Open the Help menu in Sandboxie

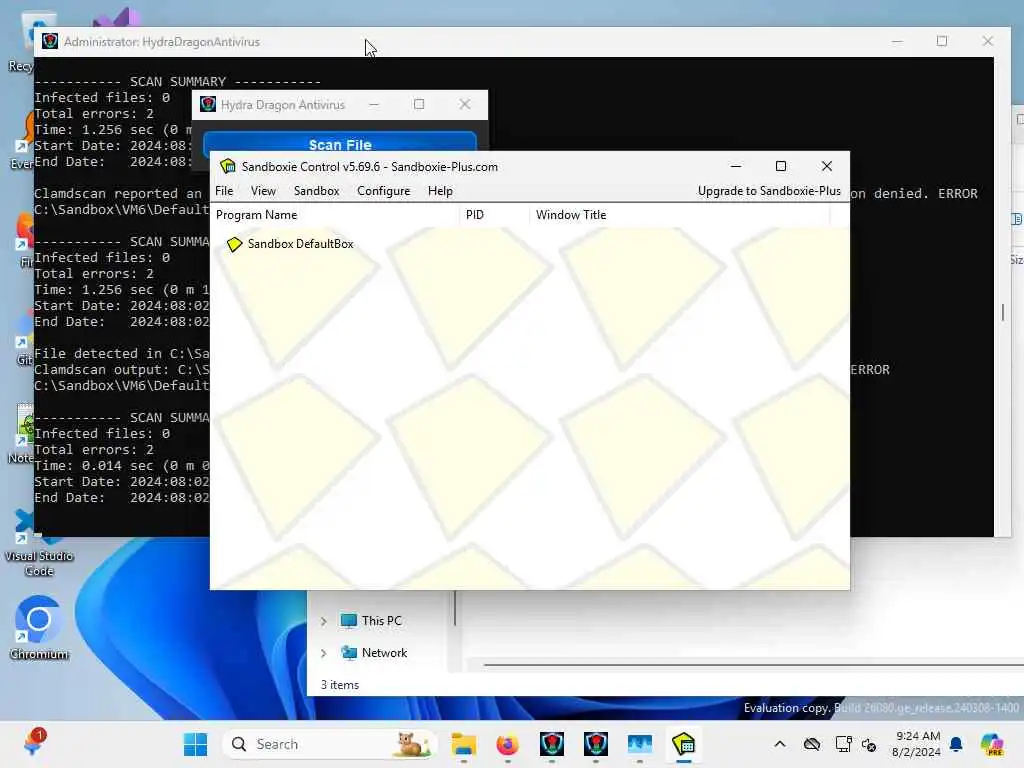(440, 191)
